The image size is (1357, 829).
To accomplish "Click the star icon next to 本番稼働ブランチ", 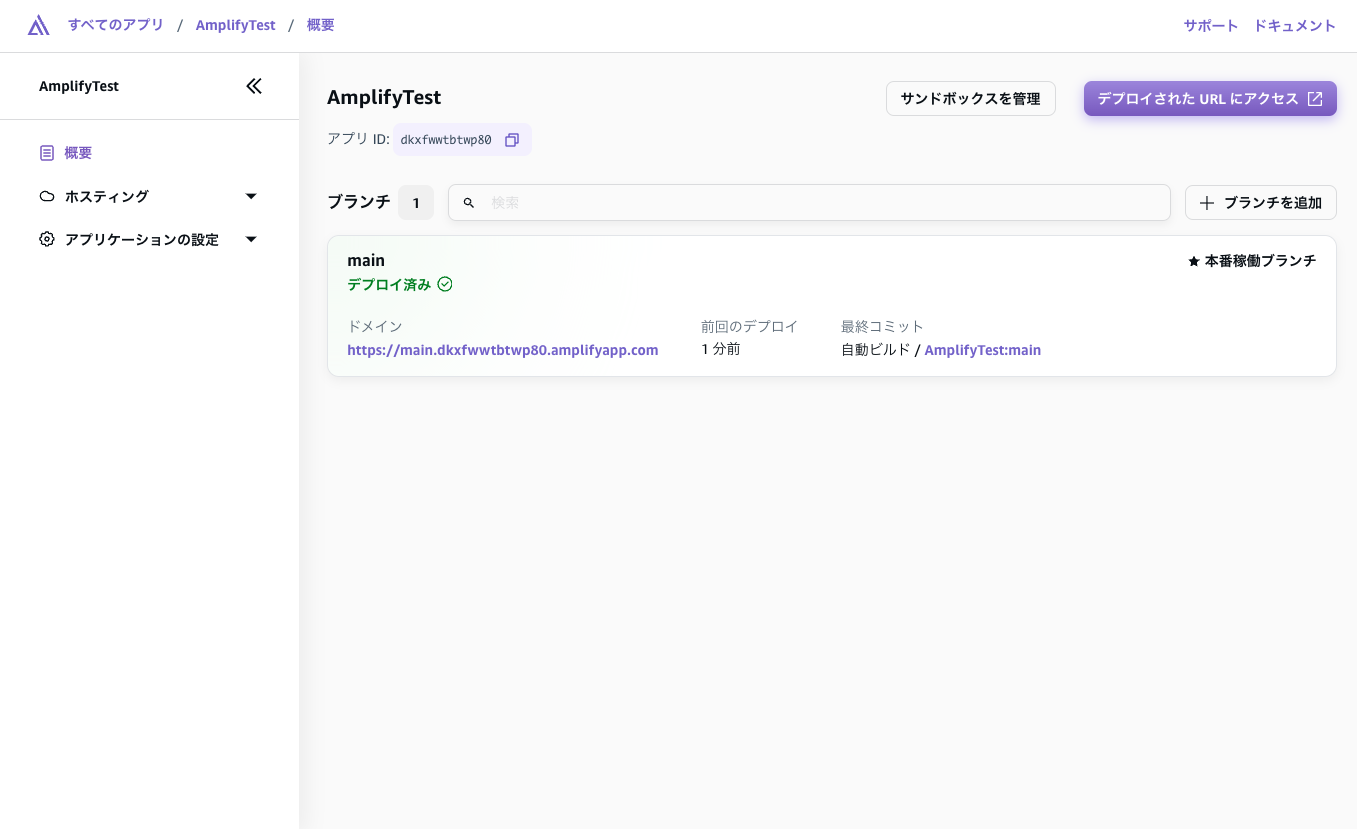I will pyautogui.click(x=1193, y=261).
